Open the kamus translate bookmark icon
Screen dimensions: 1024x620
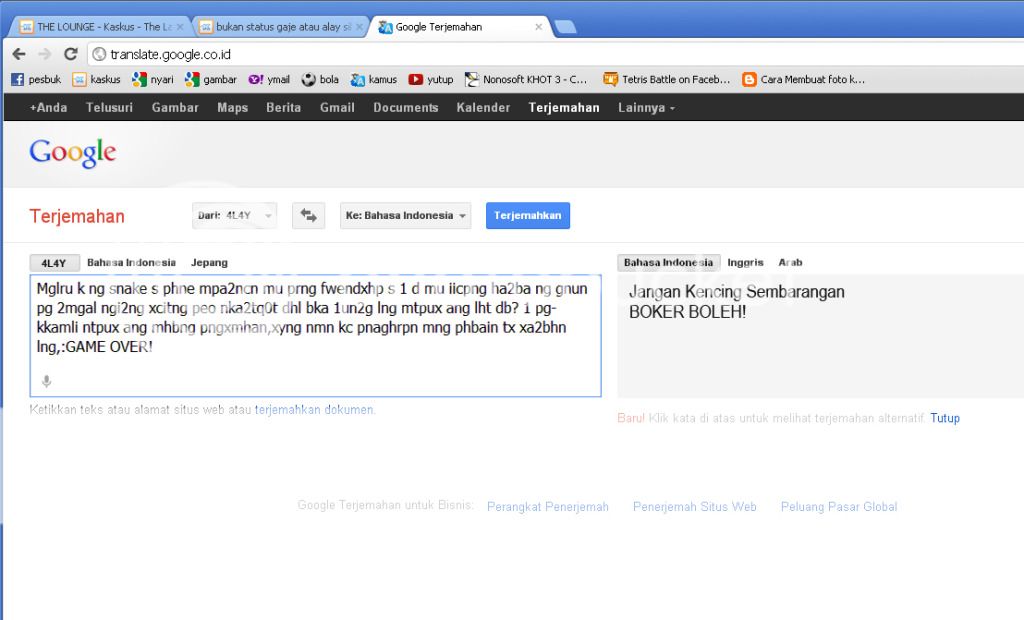pyautogui.click(x=357, y=80)
